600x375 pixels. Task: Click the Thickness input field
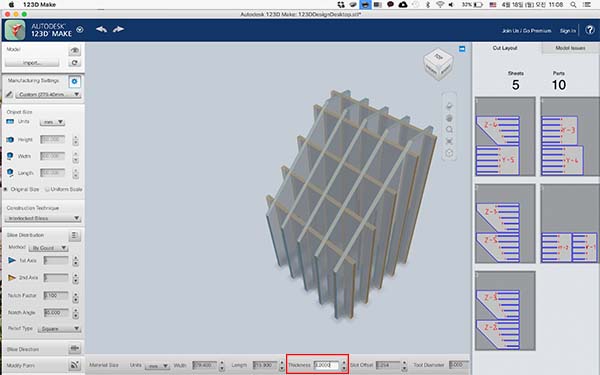click(326, 365)
